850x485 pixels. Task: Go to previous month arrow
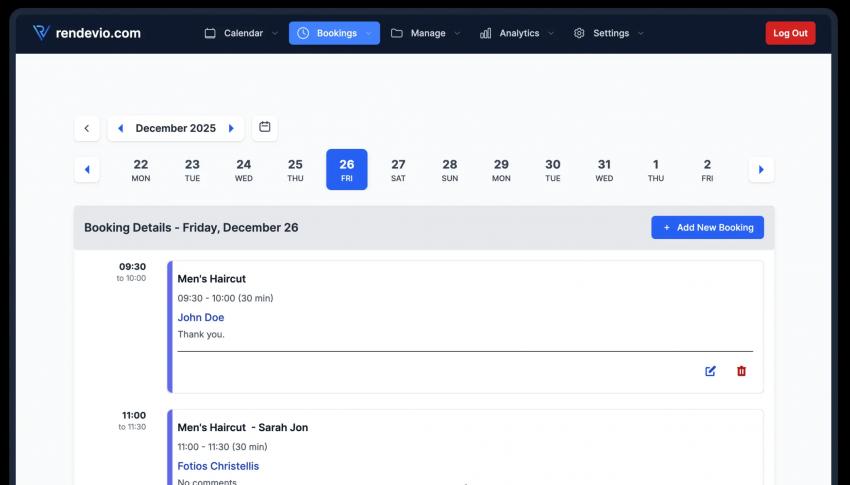[121, 128]
